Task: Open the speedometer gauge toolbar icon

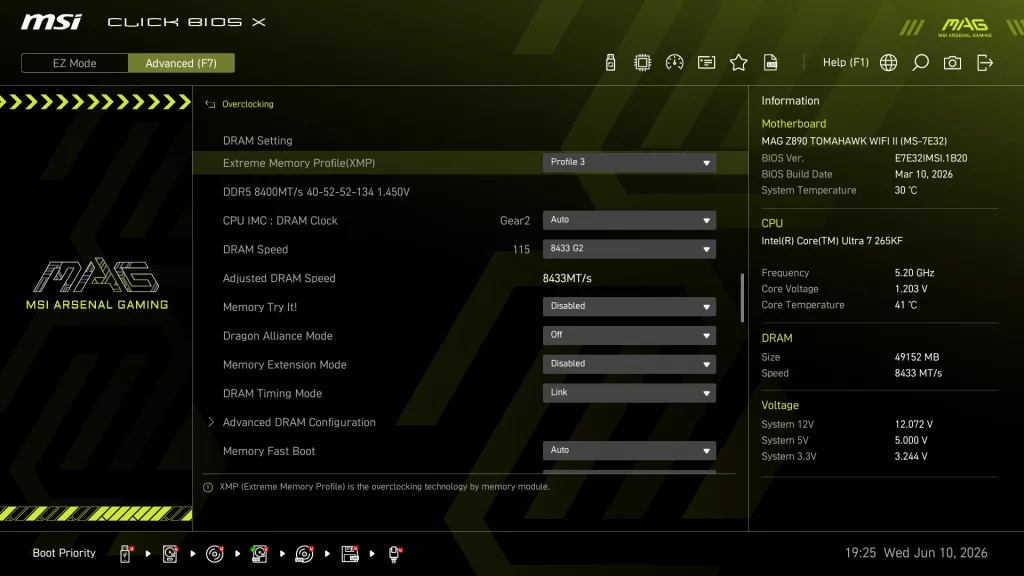Action: pos(674,63)
